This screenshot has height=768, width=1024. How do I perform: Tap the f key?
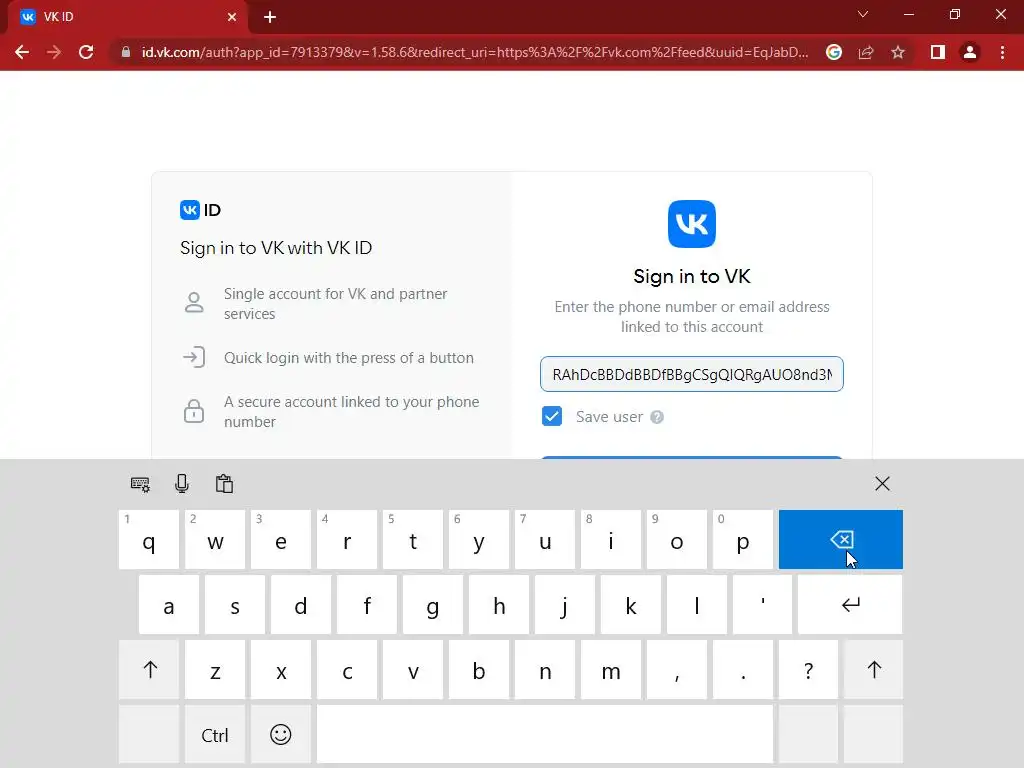[x=366, y=605]
